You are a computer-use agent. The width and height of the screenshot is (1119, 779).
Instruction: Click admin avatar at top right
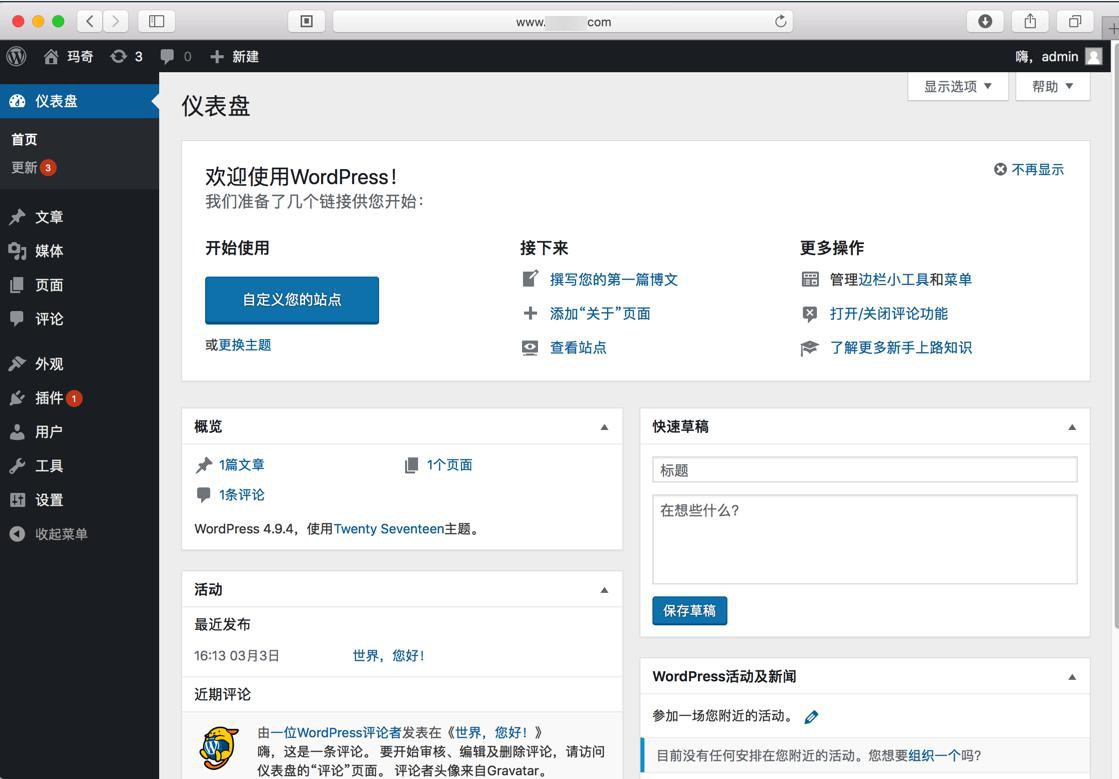1093,56
